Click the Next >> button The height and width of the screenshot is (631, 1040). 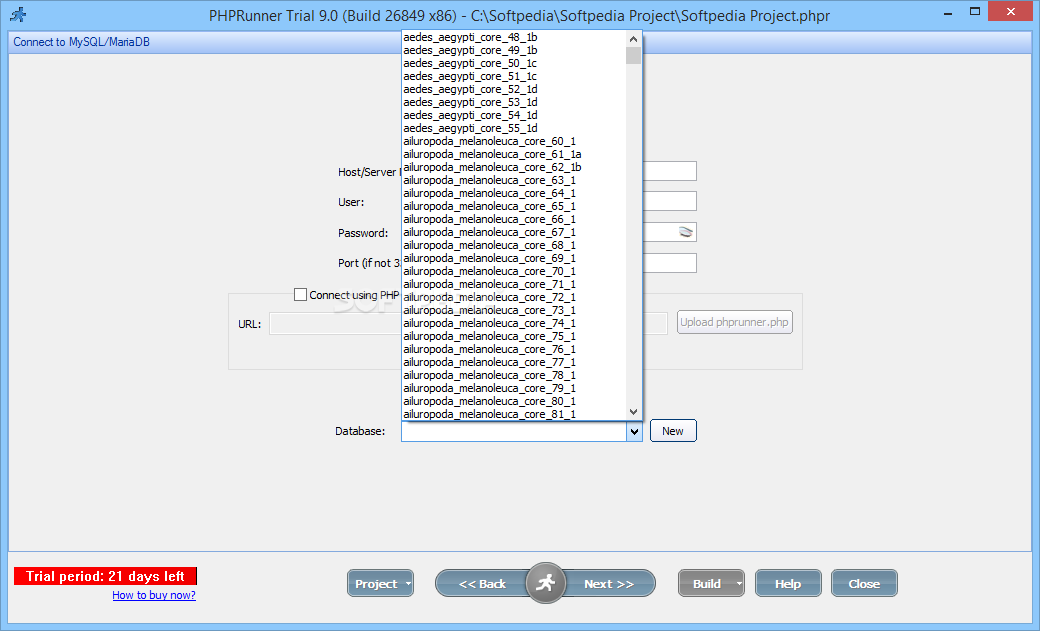[x=609, y=584]
